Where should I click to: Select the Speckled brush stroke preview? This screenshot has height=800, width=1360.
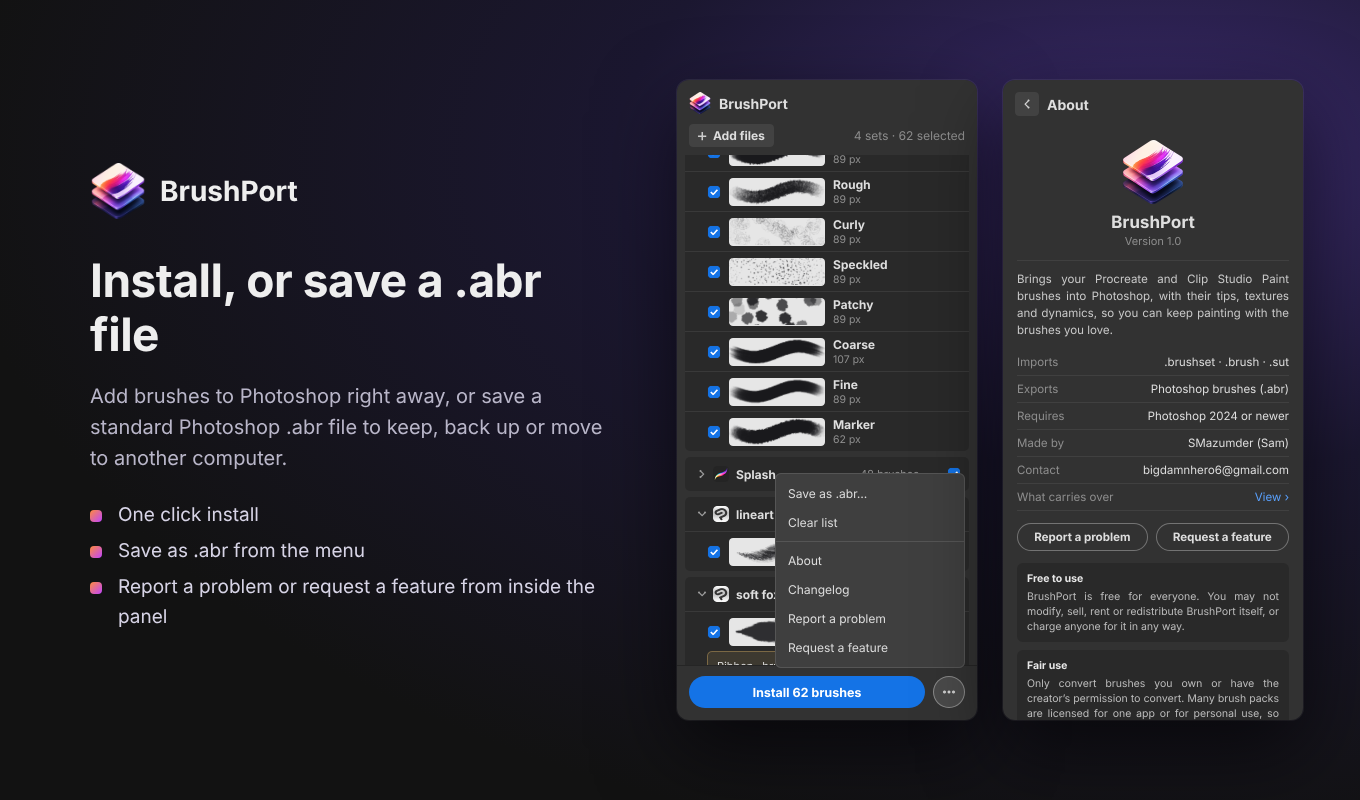click(777, 272)
